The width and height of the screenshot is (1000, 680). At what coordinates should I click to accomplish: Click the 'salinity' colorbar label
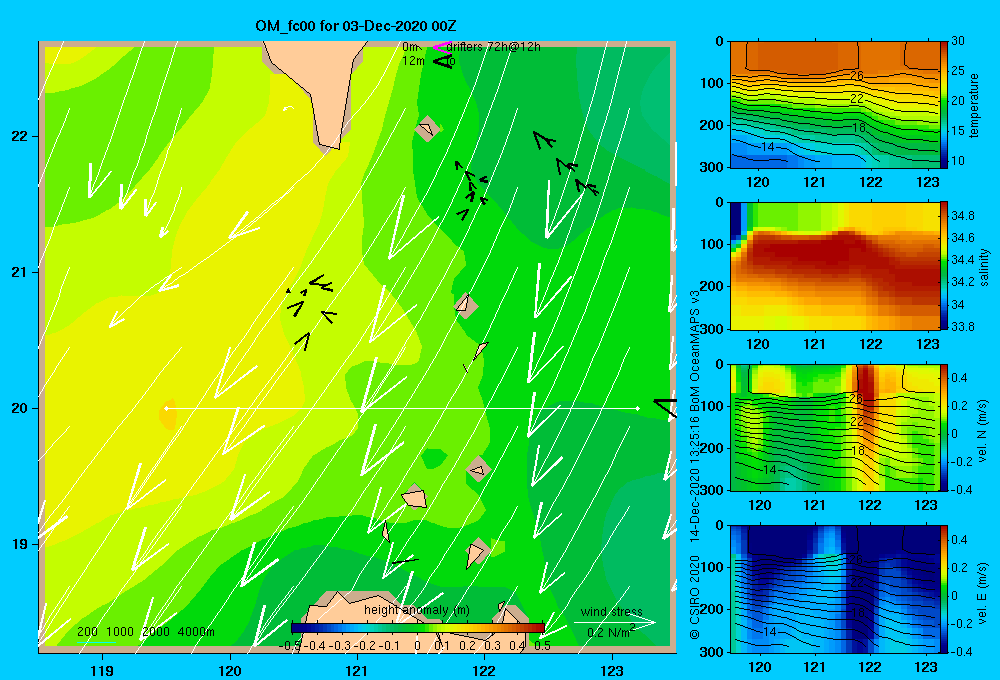(x=985, y=267)
